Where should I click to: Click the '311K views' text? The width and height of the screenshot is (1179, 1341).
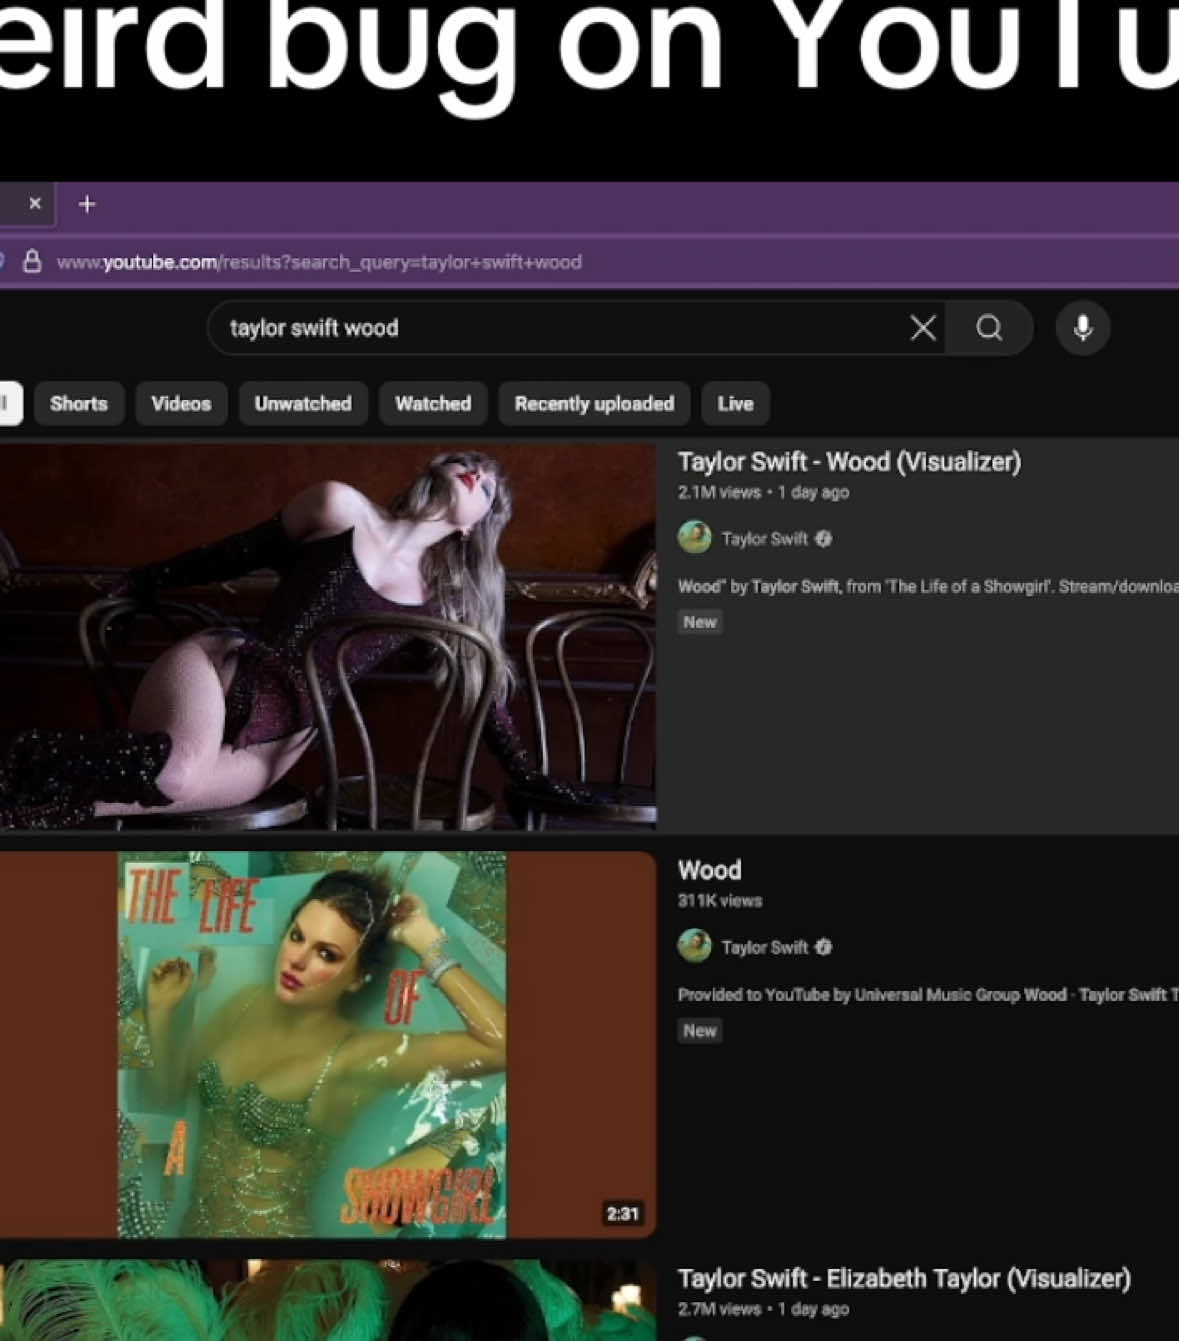(x=720, y=901)
